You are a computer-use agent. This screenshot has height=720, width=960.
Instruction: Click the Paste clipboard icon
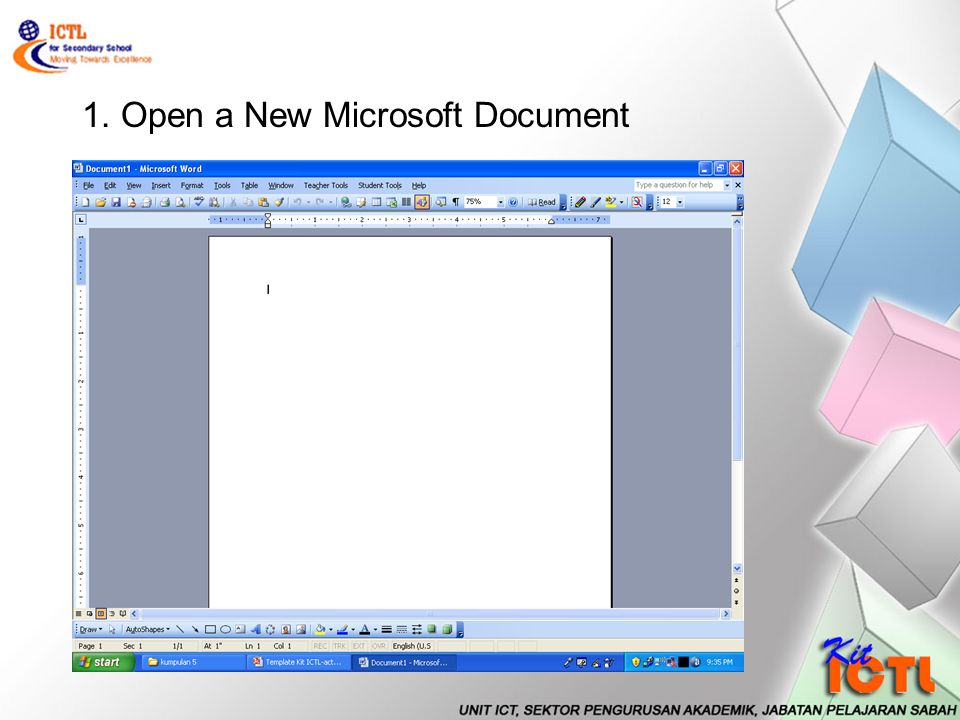point(263,202)
